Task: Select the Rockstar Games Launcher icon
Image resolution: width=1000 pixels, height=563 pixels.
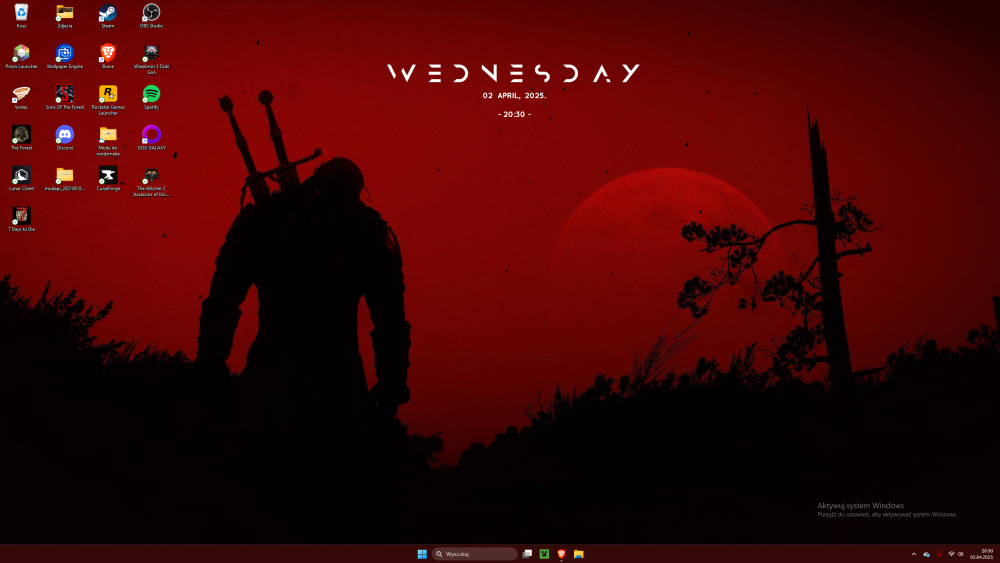Action: click(x=108, y=100)
